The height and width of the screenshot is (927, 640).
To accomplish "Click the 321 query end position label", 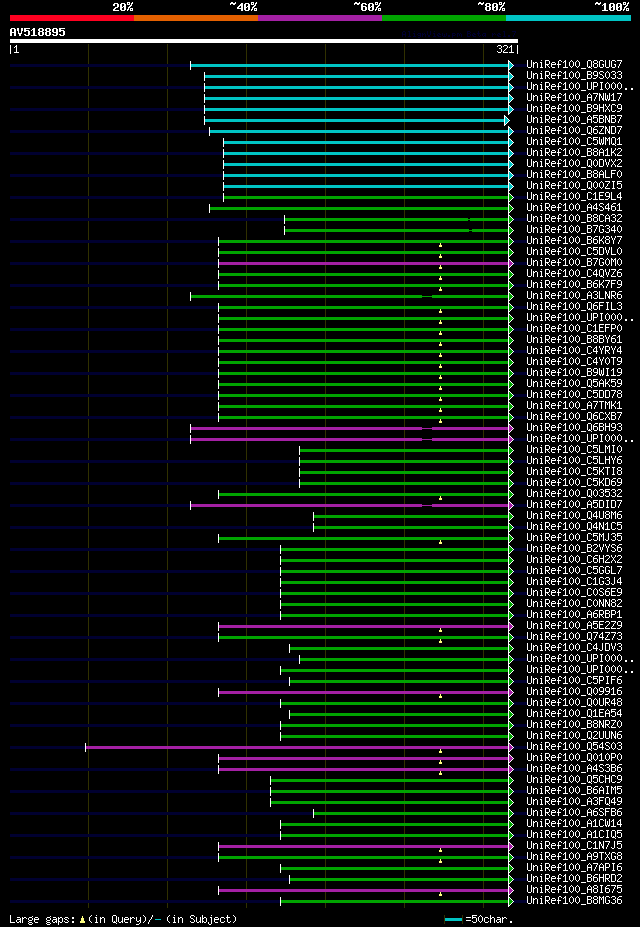I will [505, 50].
